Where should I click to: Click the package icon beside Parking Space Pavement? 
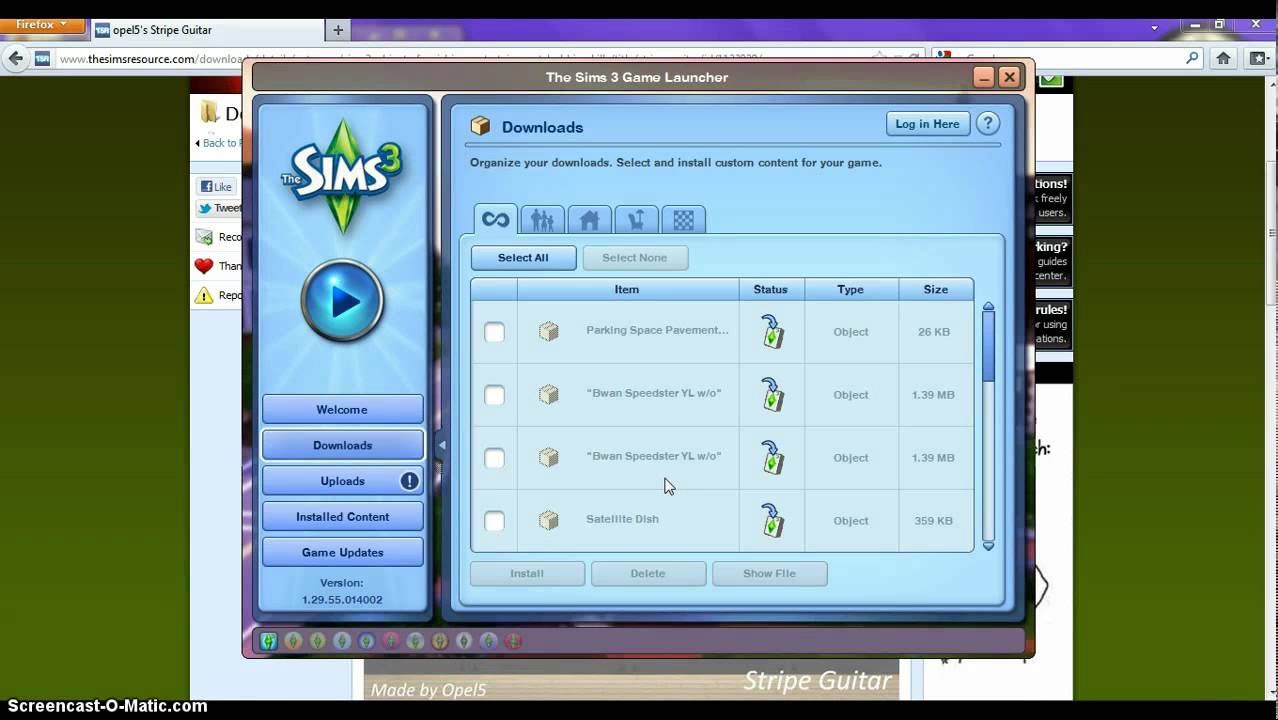(548, 331)
